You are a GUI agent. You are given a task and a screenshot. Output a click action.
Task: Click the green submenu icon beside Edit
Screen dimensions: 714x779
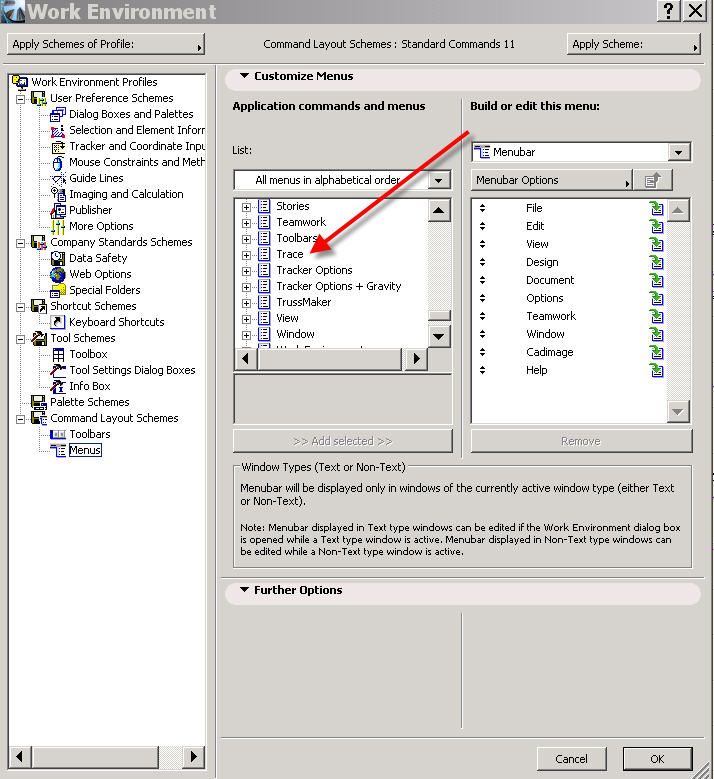click(x=656, y=226)
